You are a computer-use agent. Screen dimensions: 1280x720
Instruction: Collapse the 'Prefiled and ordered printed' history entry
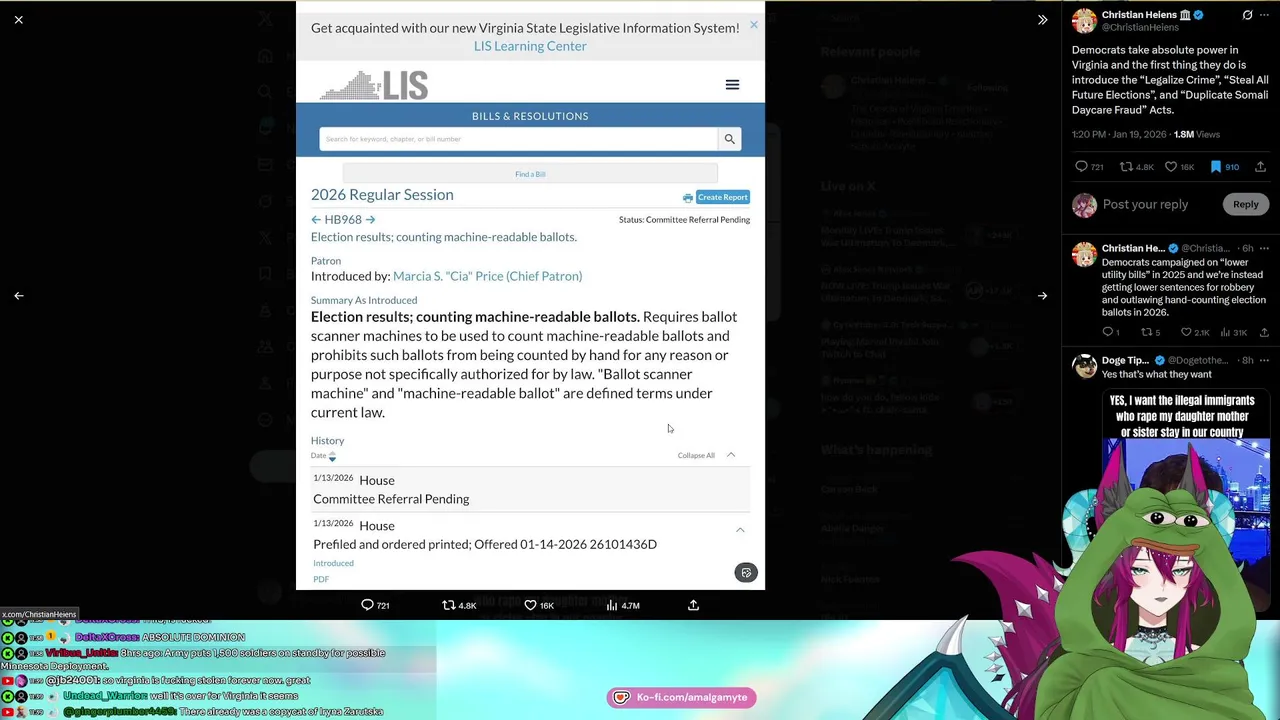[740, 530]
